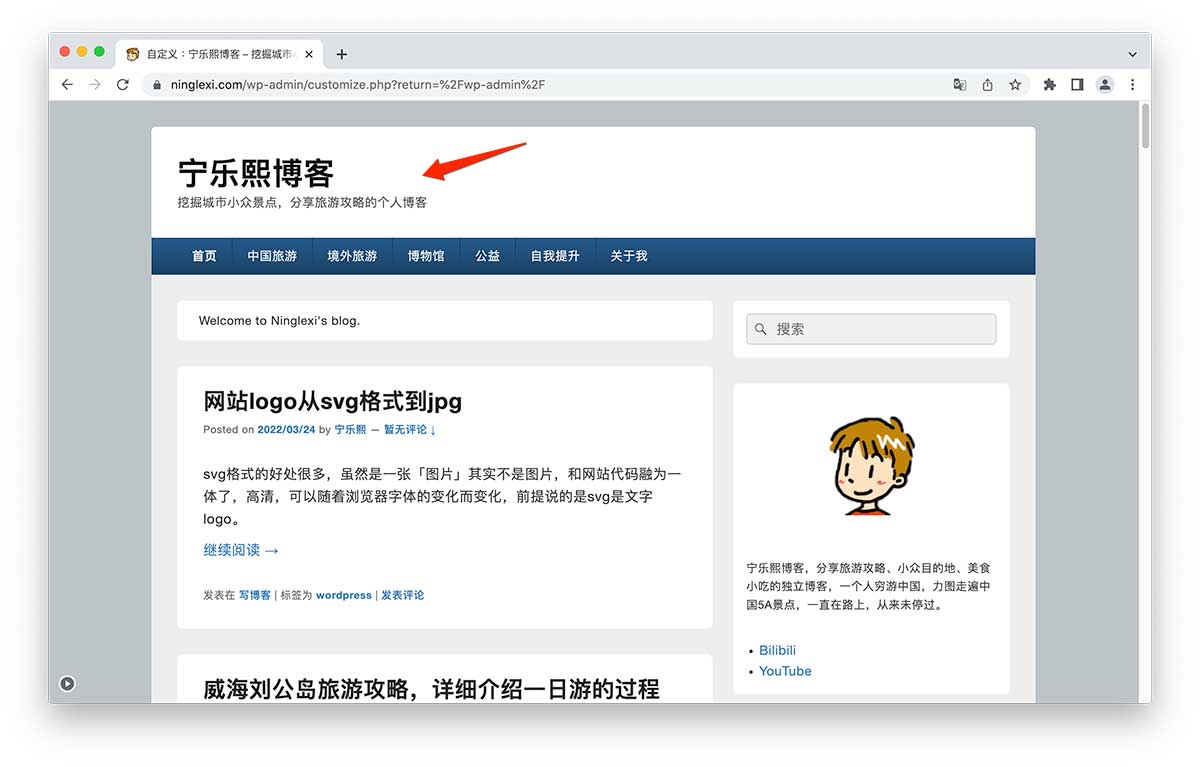Screen dimensions: 1200x767
Task: Click the Google Translate icon in address bar
Action: coord(960,85)
